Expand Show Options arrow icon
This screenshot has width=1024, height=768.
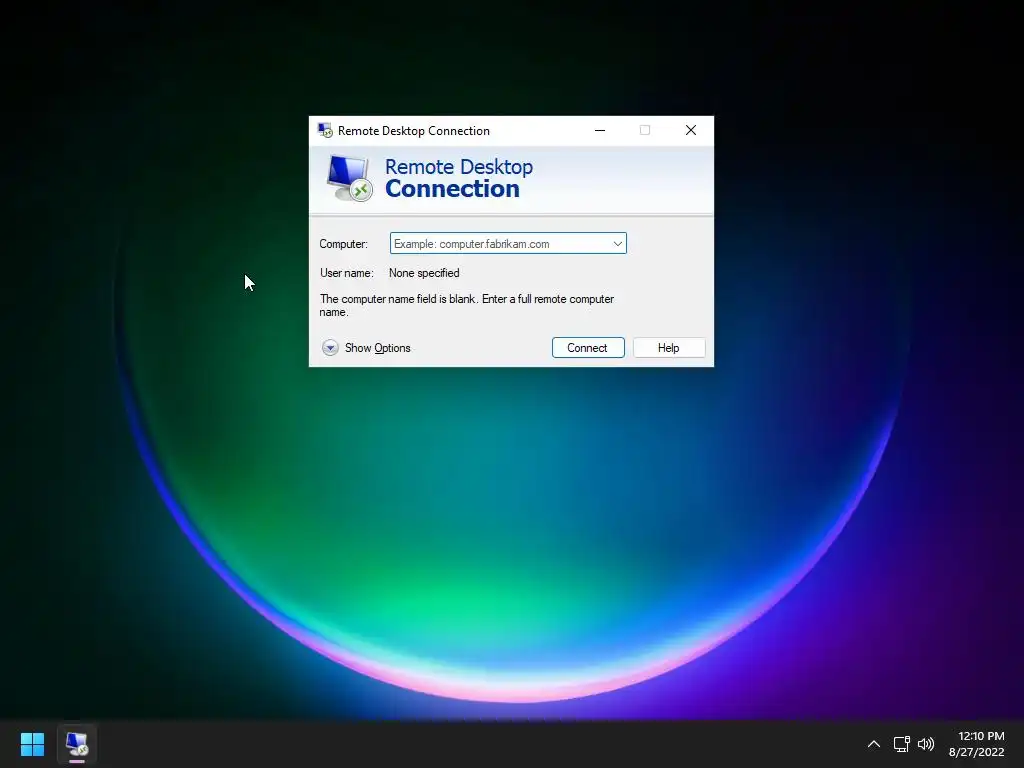pos(330,347)
